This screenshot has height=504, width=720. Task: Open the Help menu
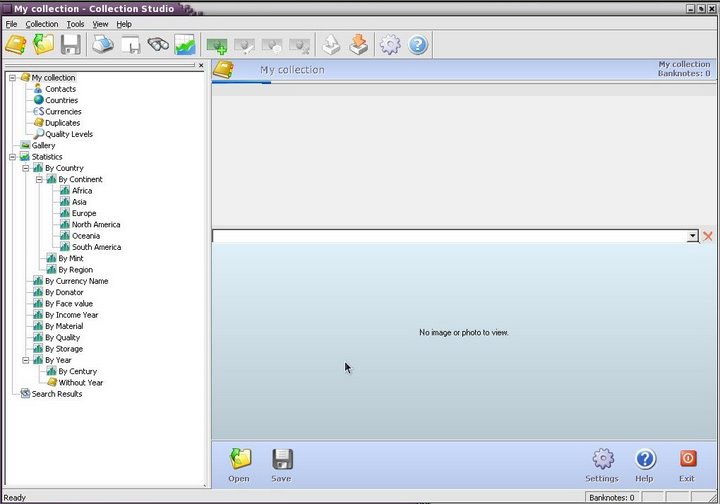(124, 24)
